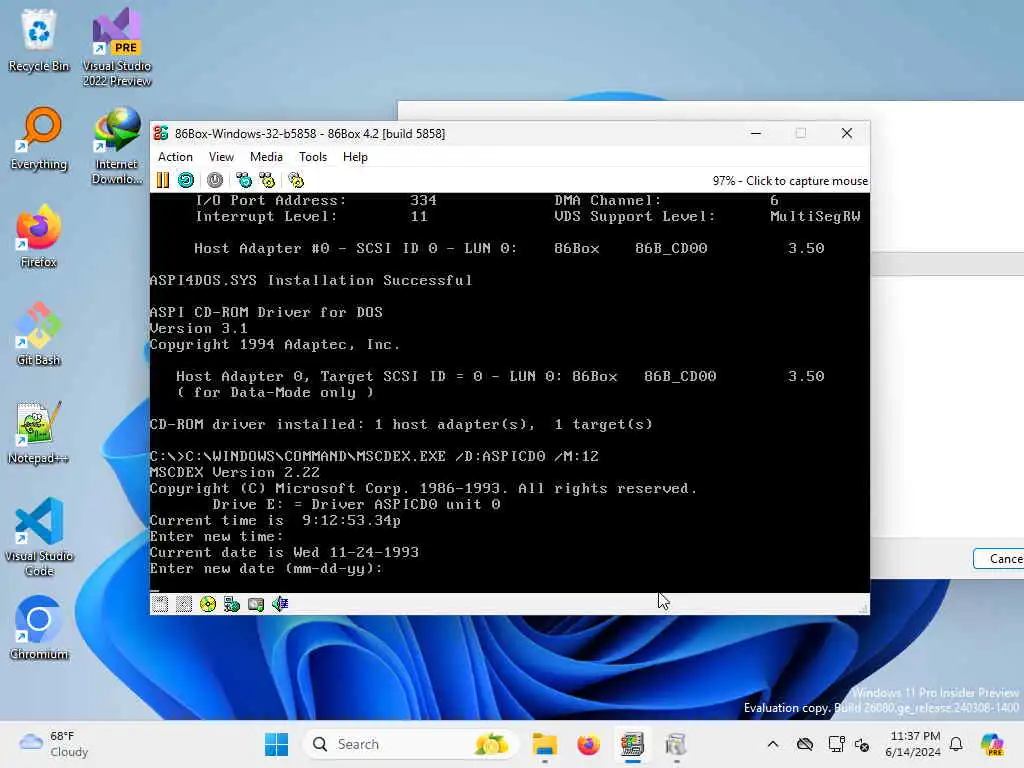
Task: Minimize the 86Box window
Action: coord(756,133)
